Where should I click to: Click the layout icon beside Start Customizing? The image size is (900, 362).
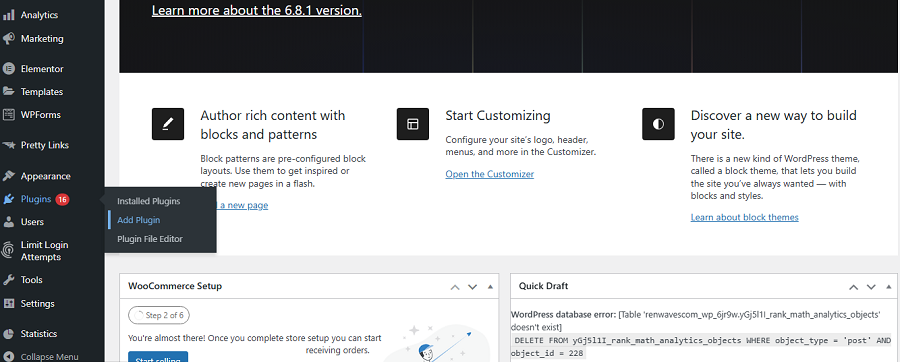click(413, 124)
